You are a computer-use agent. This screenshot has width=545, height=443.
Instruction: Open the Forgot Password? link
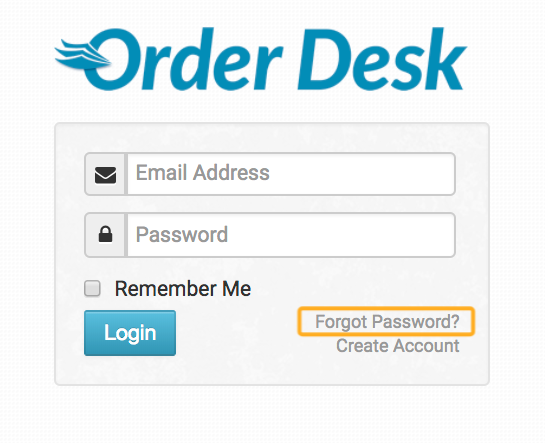click(x=387, y=322)
